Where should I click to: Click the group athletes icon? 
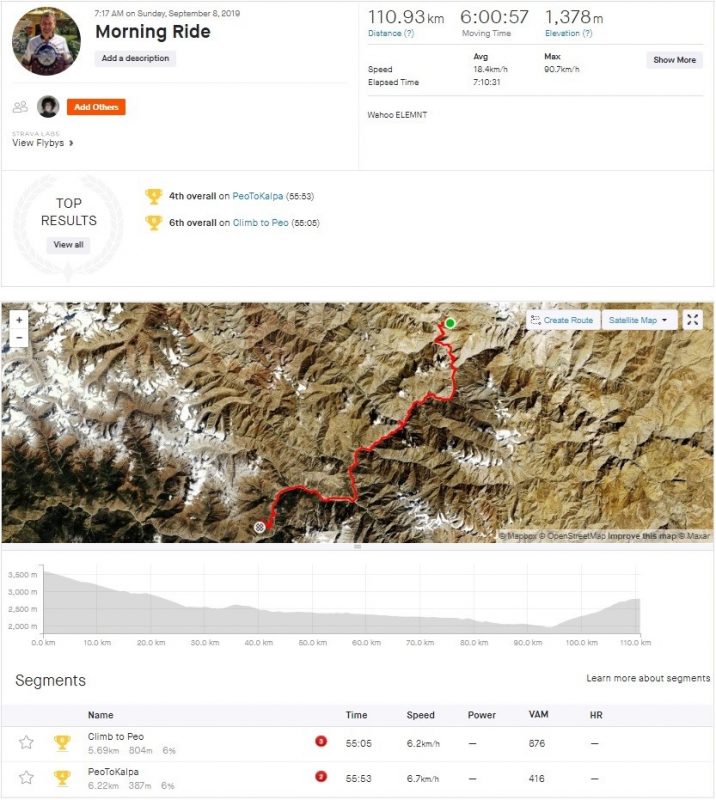(x=20, y=107)
